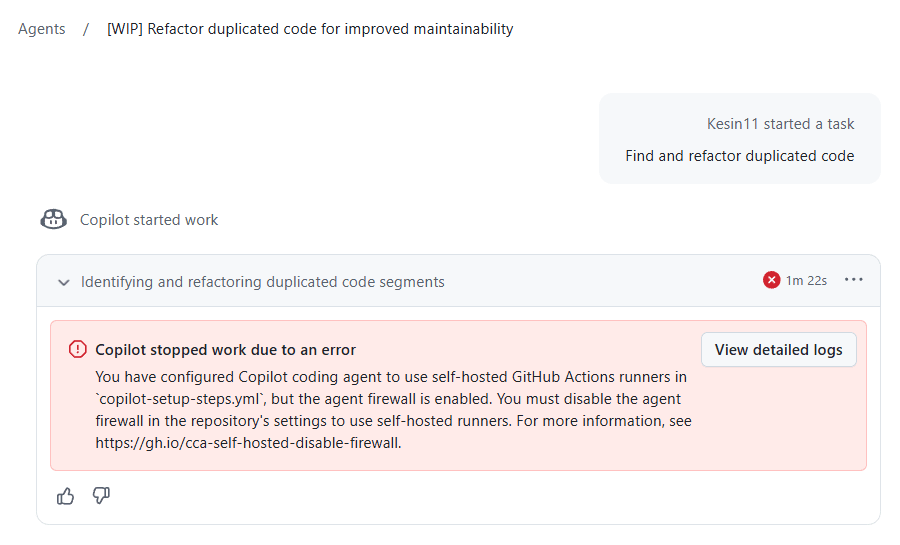Click the Copilot avatar icon
The width and height of the screenshot is (900, 545).
(x=53, y=219)
